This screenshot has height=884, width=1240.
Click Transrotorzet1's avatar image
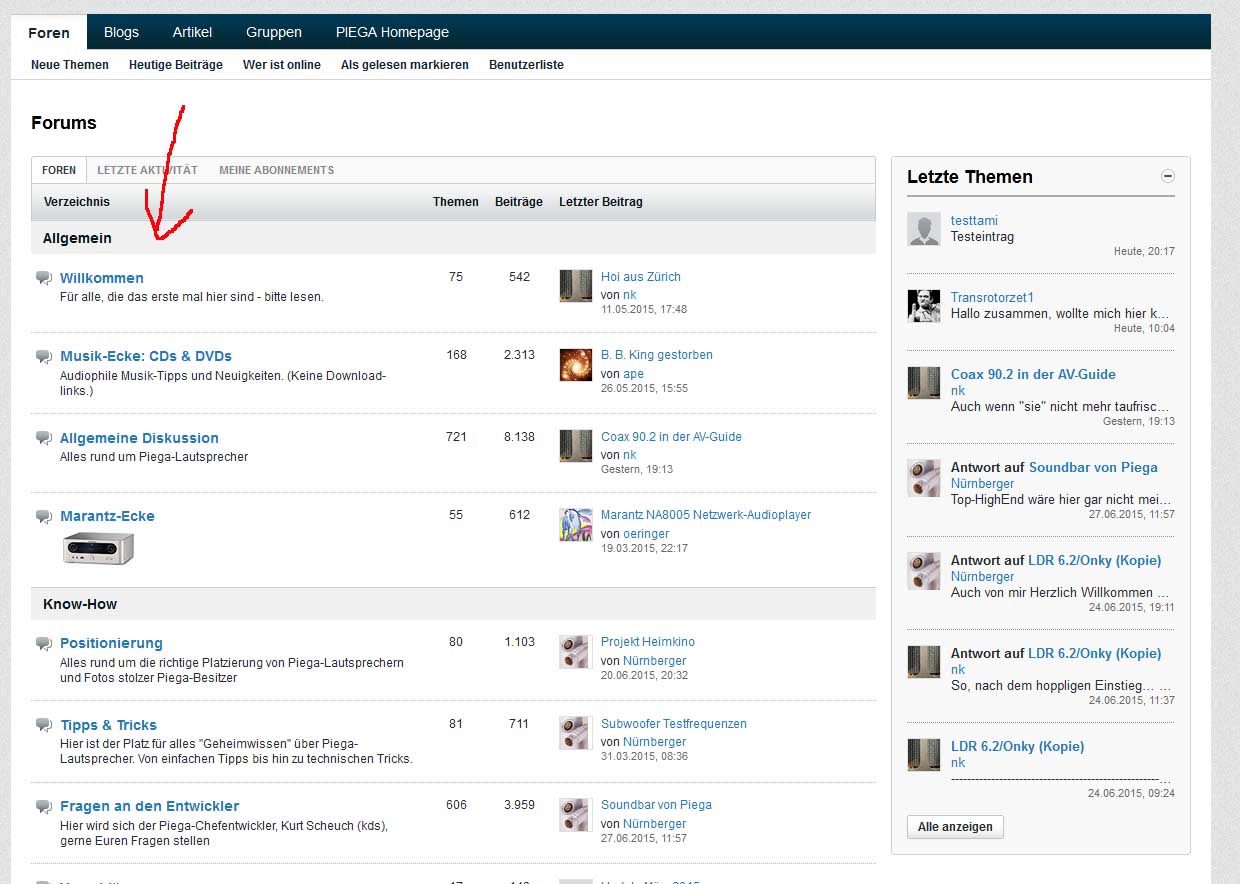pyautogui.click(x=923, y=306)
